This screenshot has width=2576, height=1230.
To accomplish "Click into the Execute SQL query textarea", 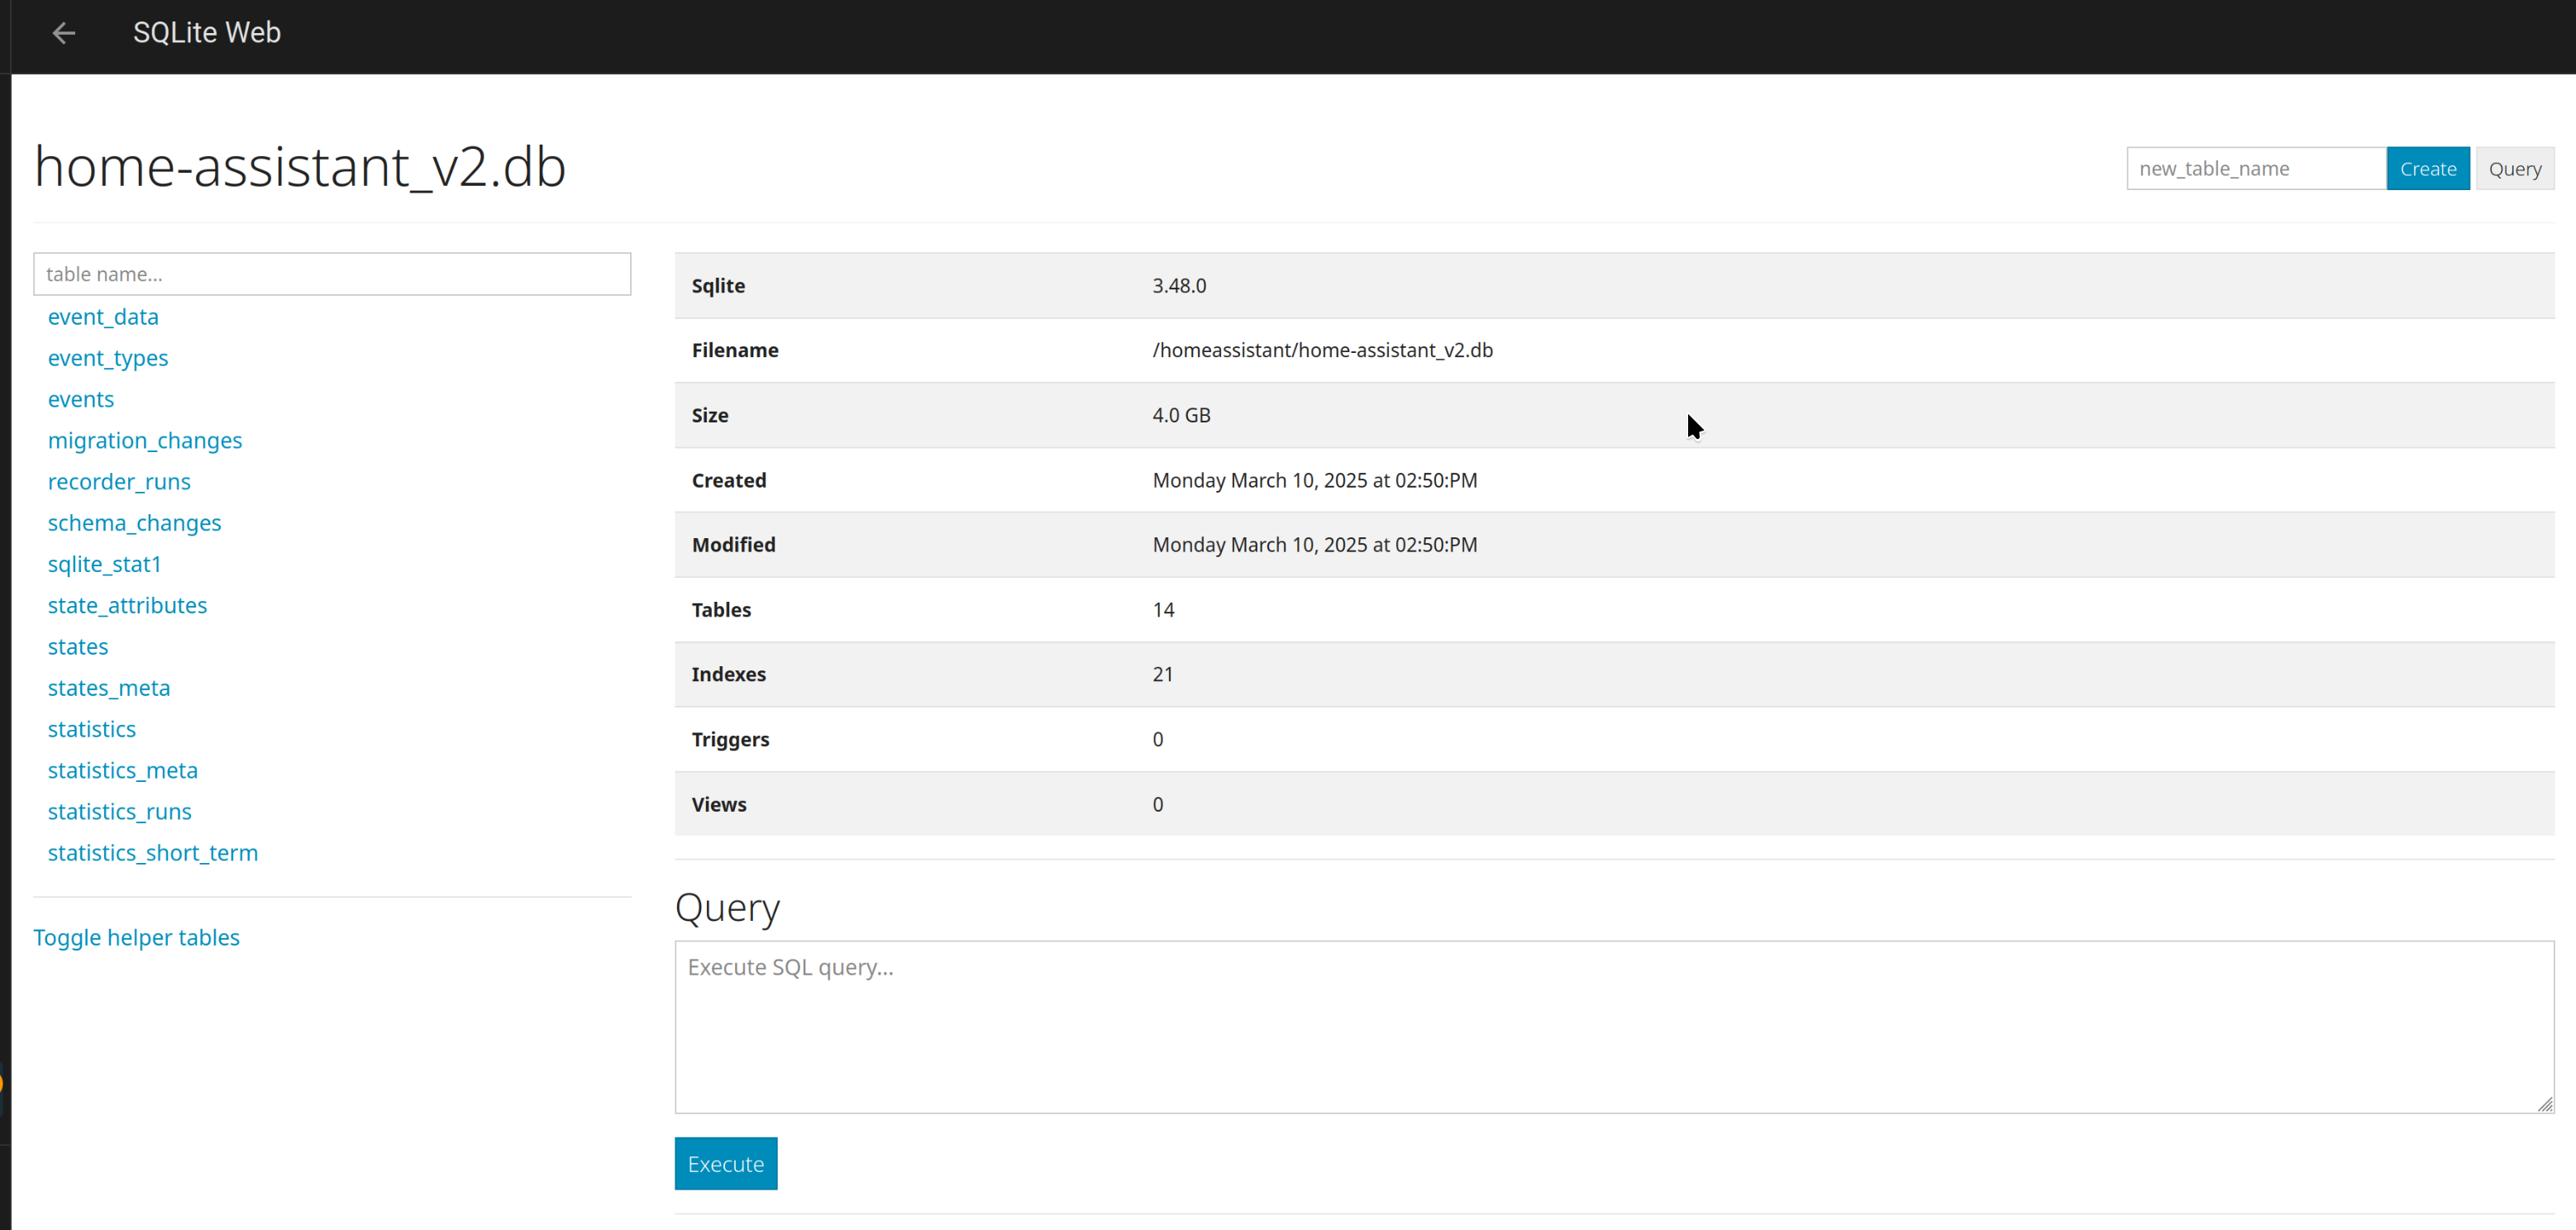I will coord(1614,1026).
